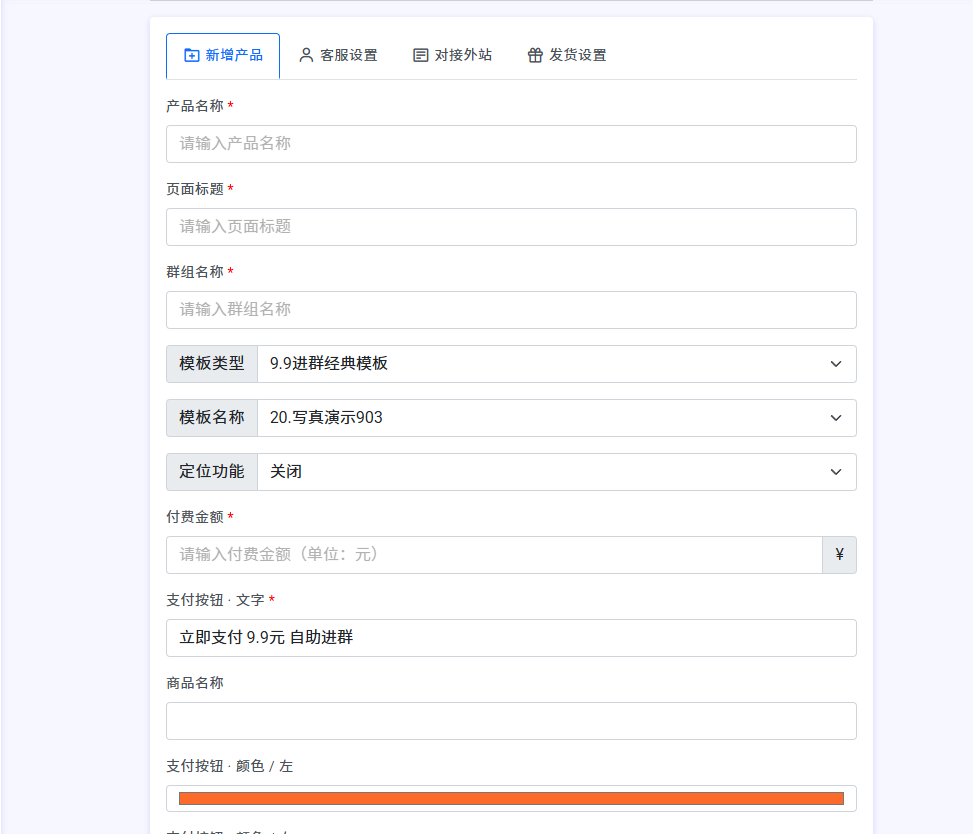The image size is (973, 834).
Task: Open the 对接外站 tab
Action: (452, 55)
